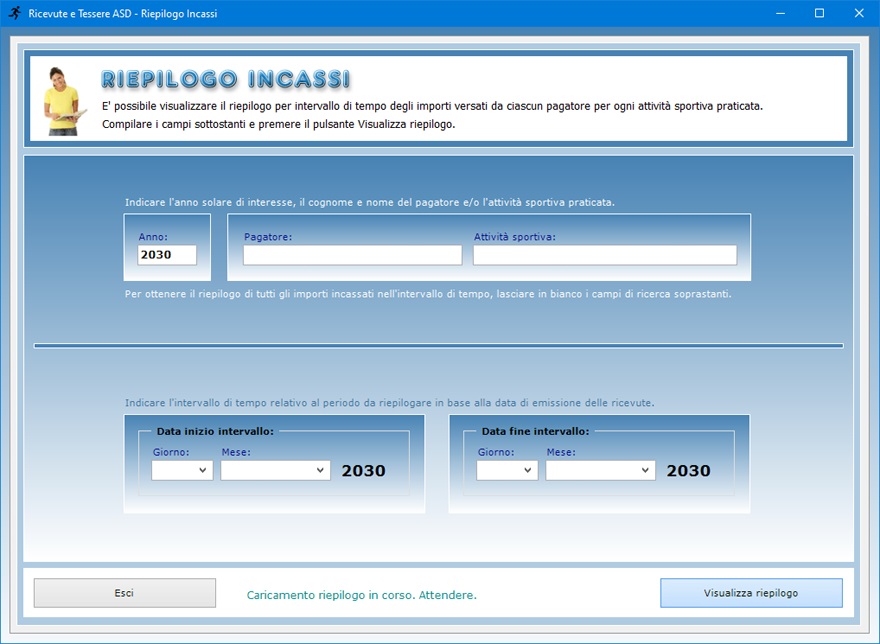Click the 'Compilare i campi sottostanti' sentence
880x644 pixels.
(x=278, y=124)
